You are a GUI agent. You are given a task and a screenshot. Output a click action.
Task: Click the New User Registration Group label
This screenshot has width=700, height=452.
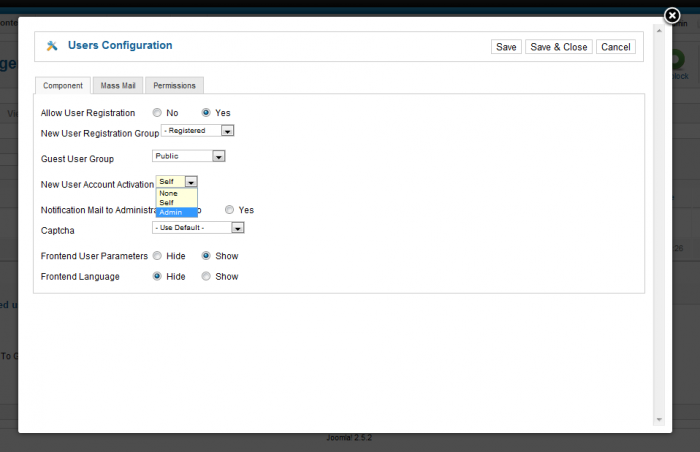pyautogui.click(x=100, y=134)
